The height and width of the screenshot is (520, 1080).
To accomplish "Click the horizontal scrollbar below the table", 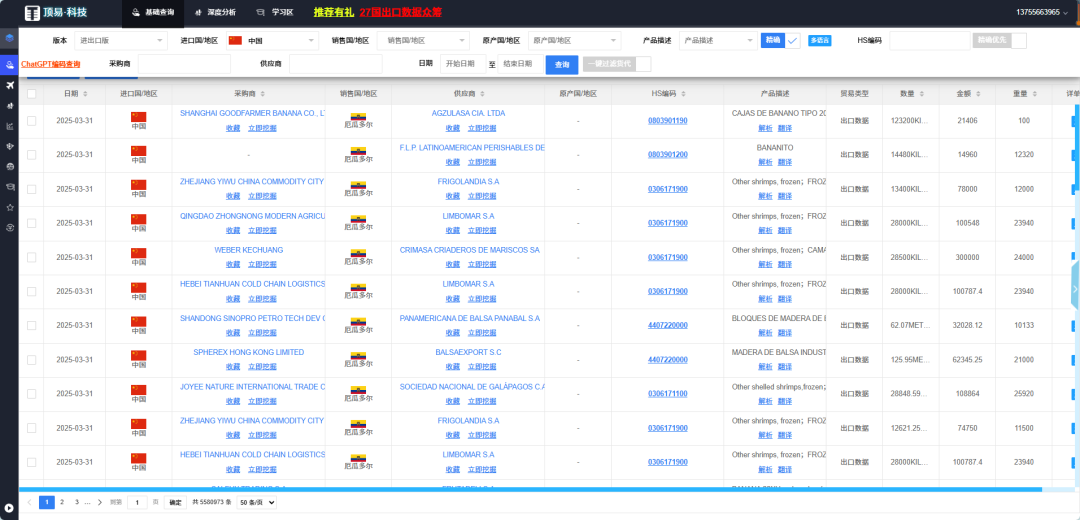I will click(530, 490).
